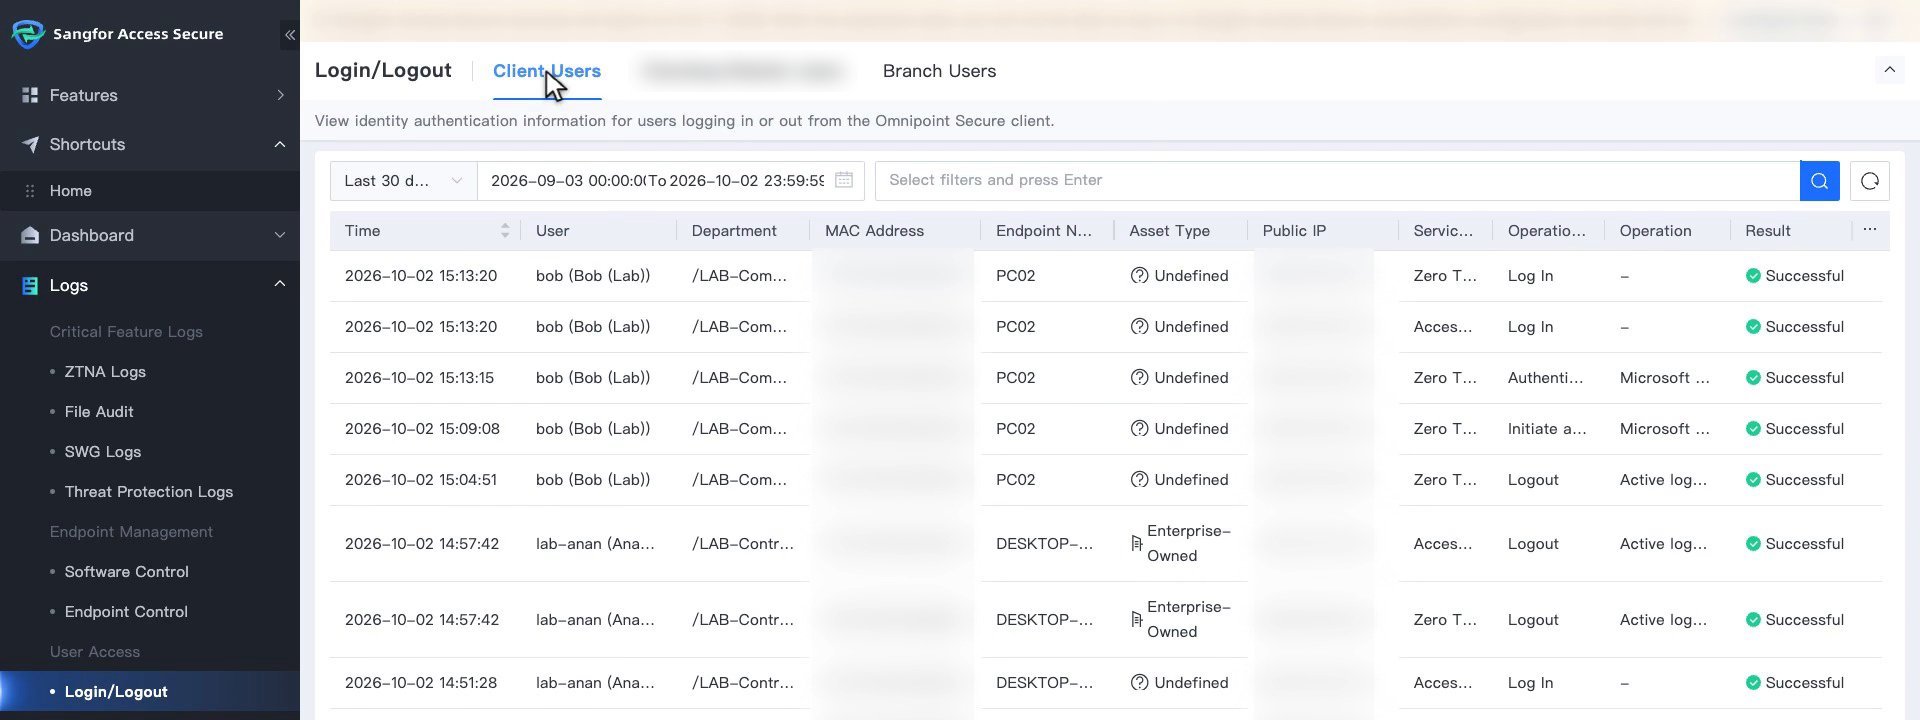
Task: Open the column settings ellipsis icon
Action: (x=1869, y=230)
